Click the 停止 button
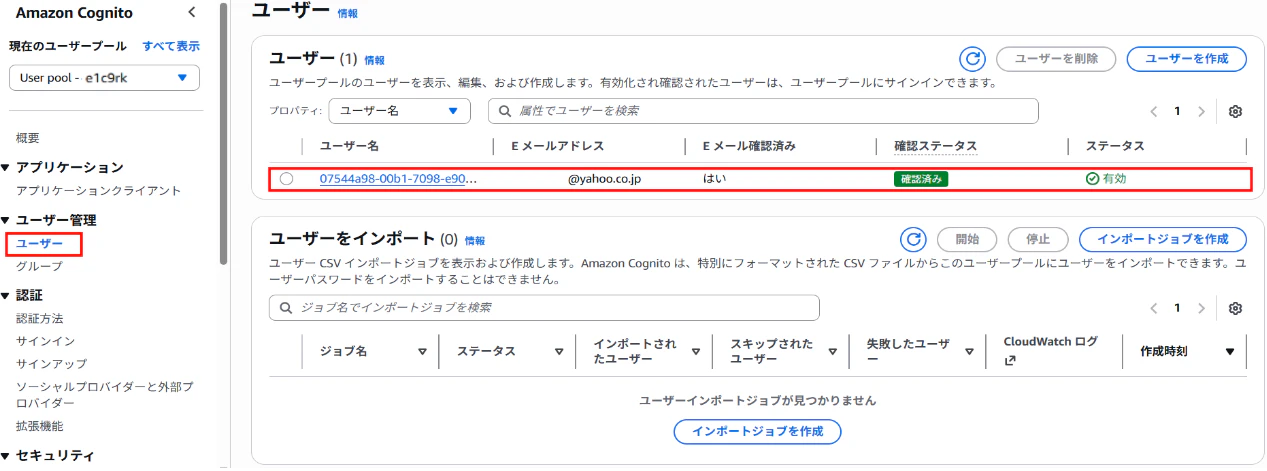 (x=1038, y=239)
